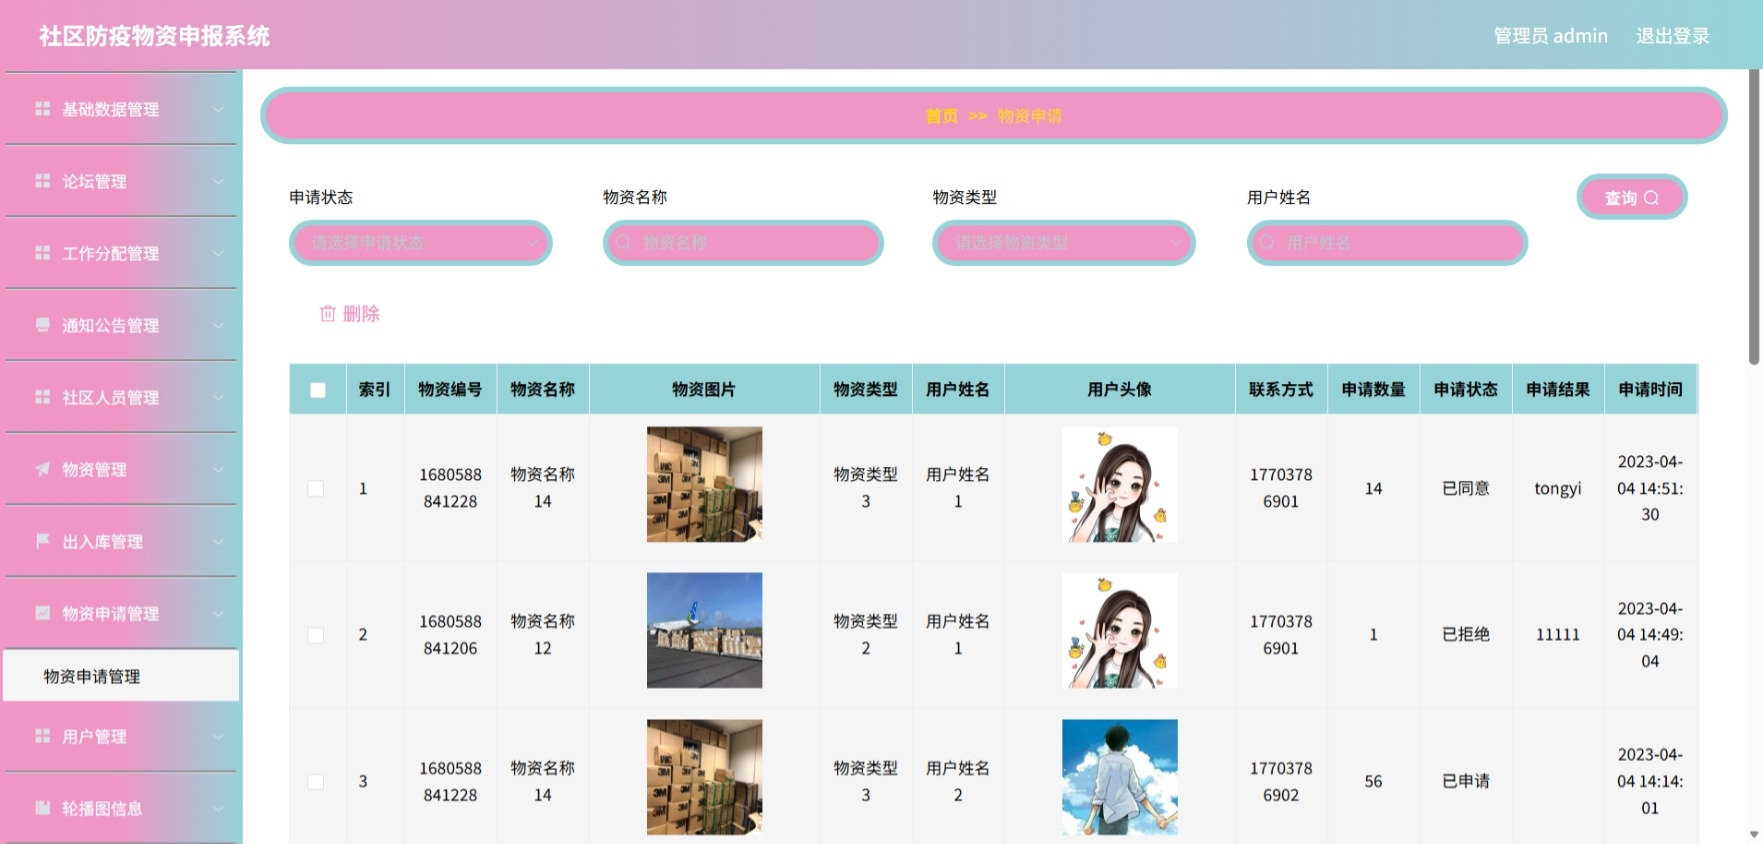Check the checkbox for row index 2
This screenshot has height=844, width=1763.
[316, 635]
